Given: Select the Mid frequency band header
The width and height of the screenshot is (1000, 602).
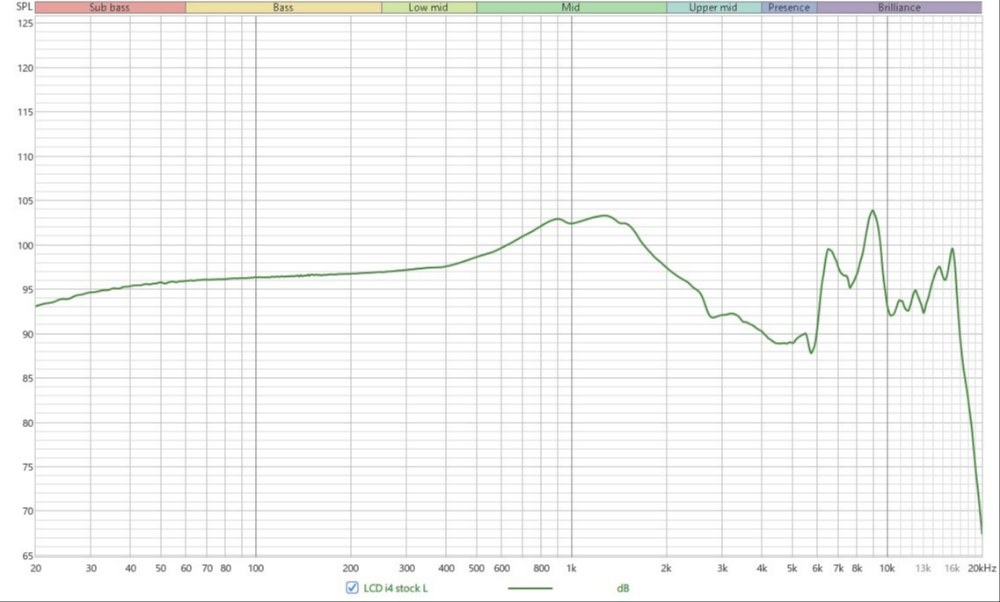Looking at the screenshot, I should click(x=571, y=8).
